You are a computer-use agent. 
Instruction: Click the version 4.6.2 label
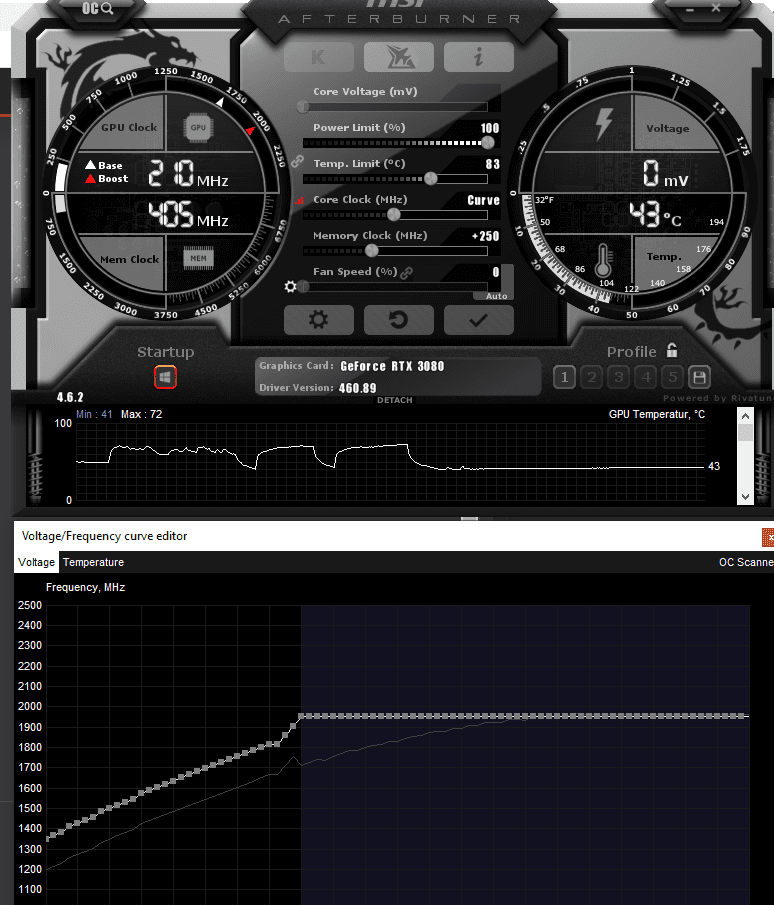(70, 397)
